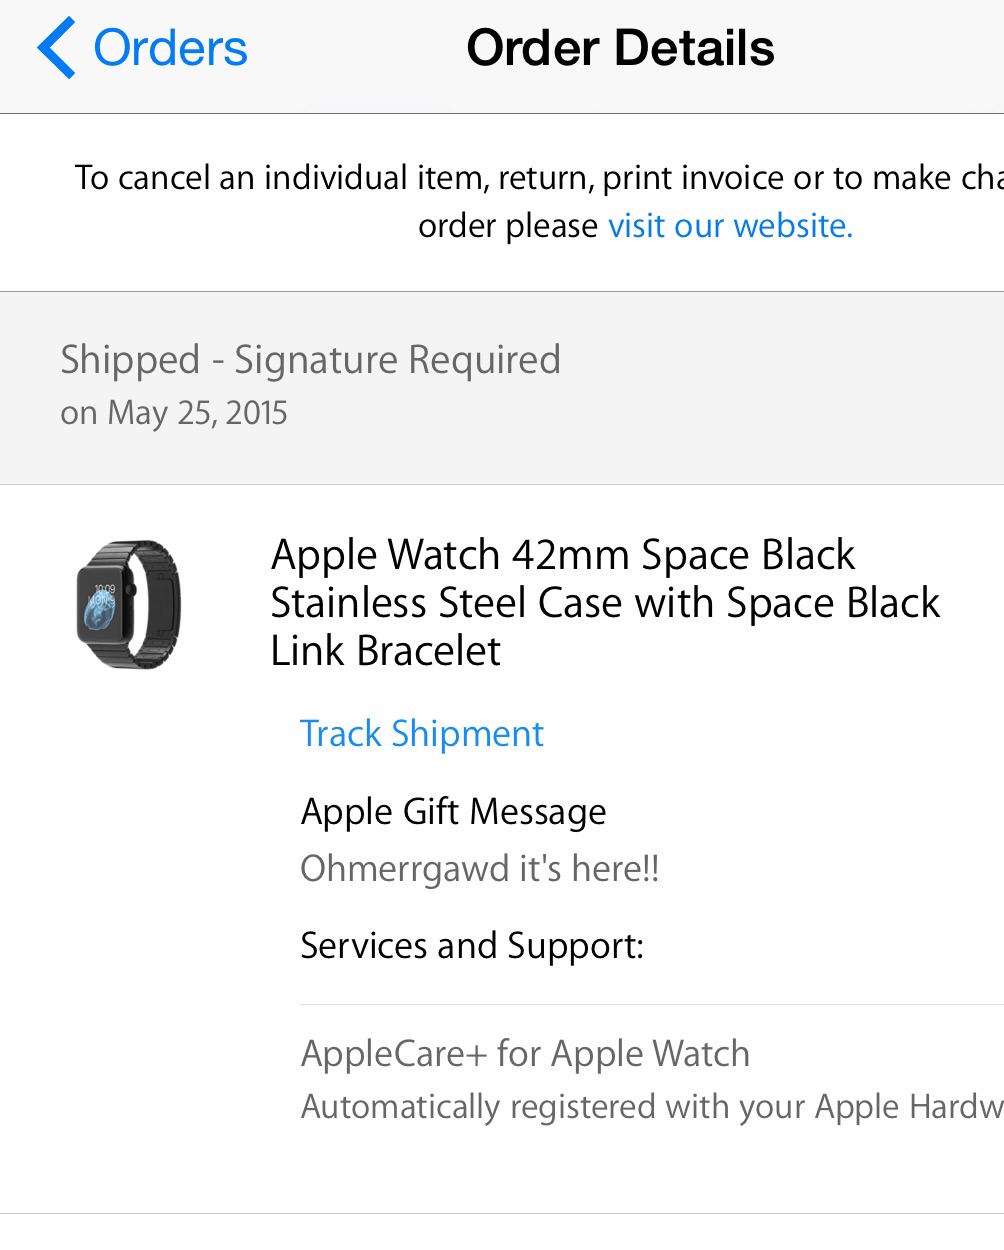The image size is (1004, 1250).
Task: Tap the 'on May 25, 2015' ship date
Action: coord(174,413)
